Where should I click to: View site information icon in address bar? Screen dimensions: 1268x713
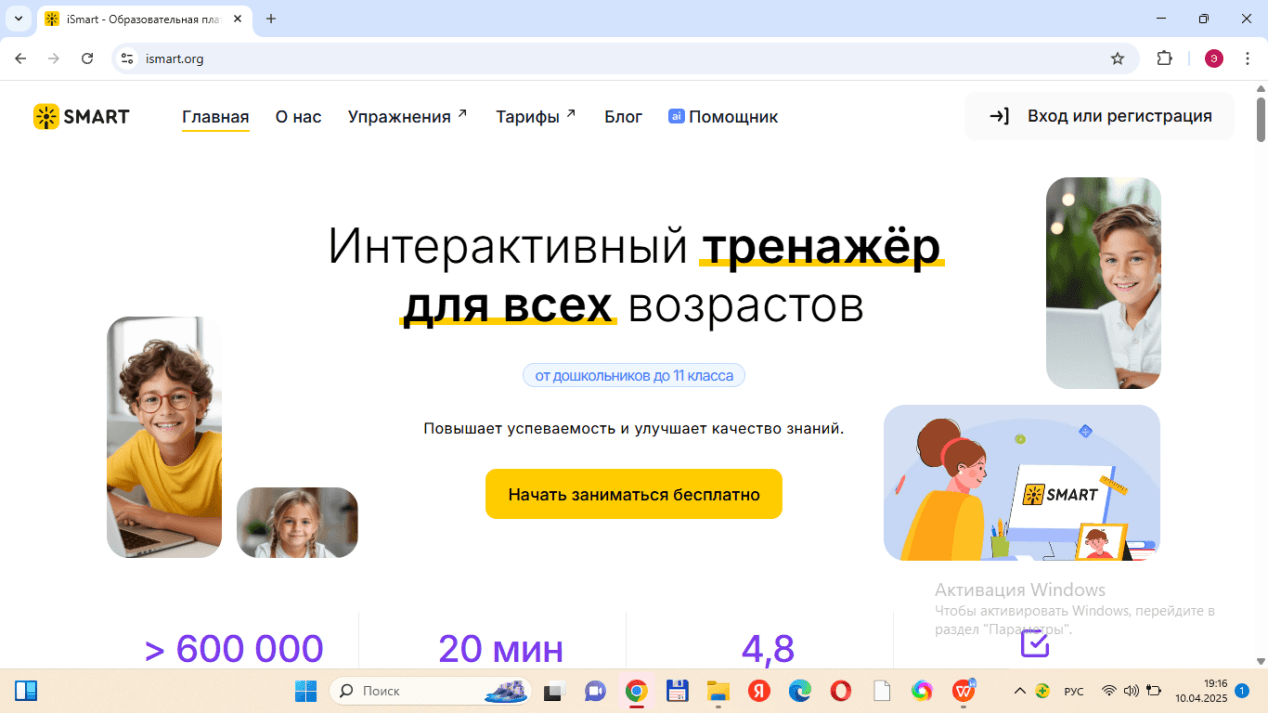127,59
